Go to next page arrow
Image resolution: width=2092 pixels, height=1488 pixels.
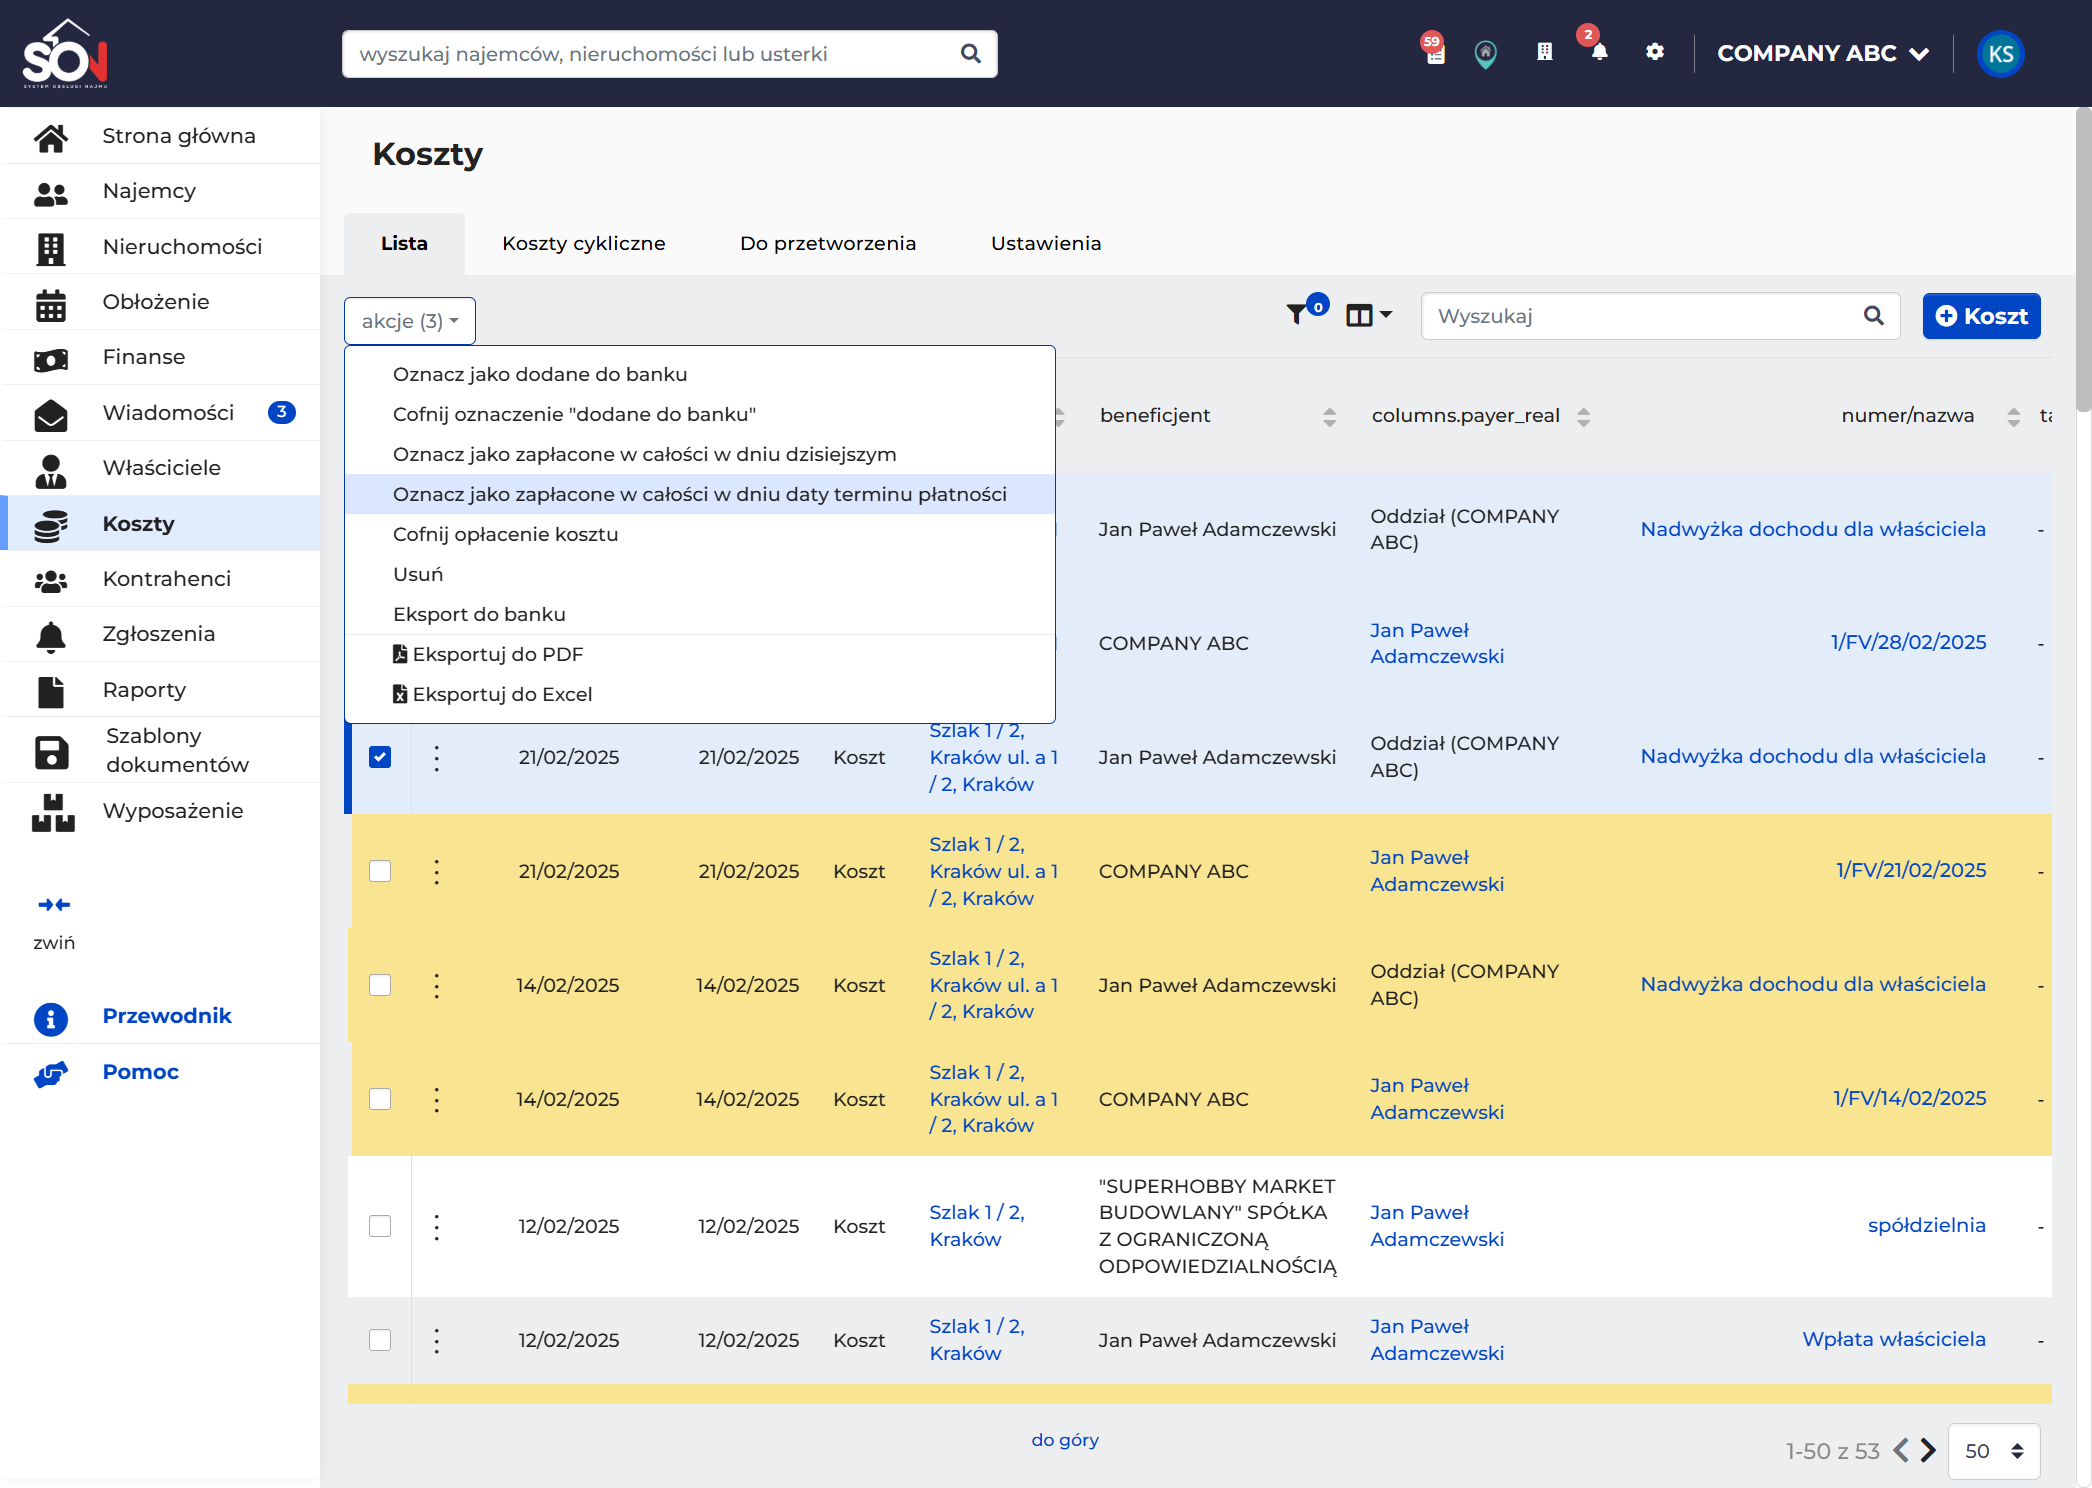[1929, 1450]
